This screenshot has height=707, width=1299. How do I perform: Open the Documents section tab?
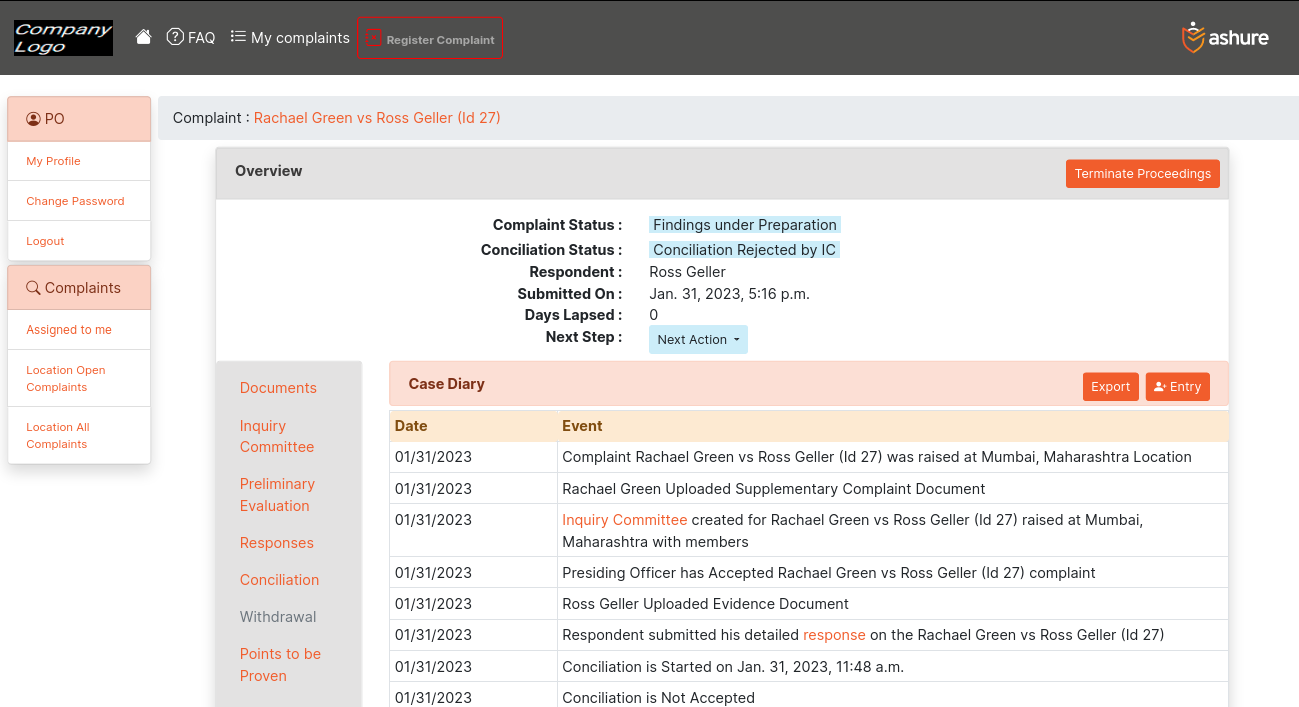278,388
